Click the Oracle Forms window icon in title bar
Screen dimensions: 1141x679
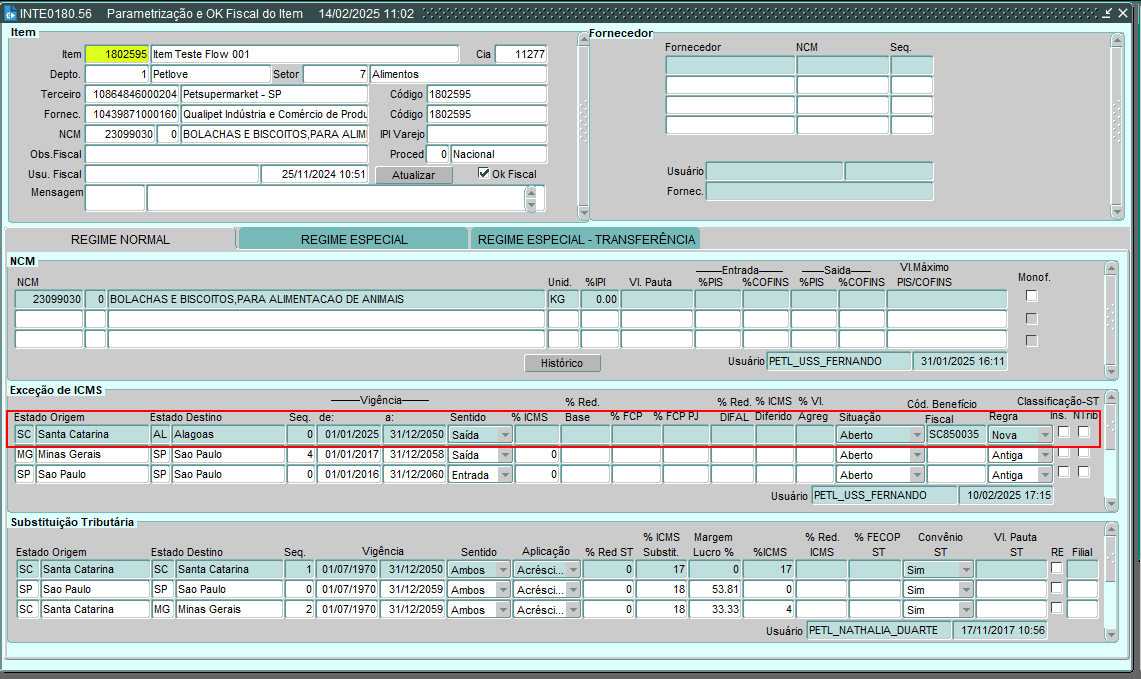pyautogui.click(x=10, y=13)
